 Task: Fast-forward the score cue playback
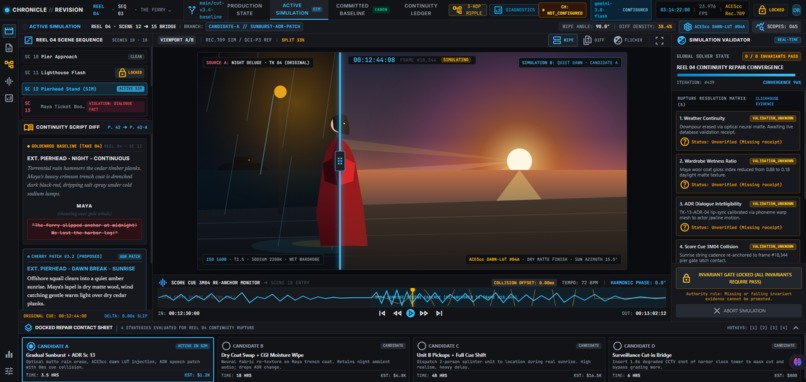pos(424,313)
